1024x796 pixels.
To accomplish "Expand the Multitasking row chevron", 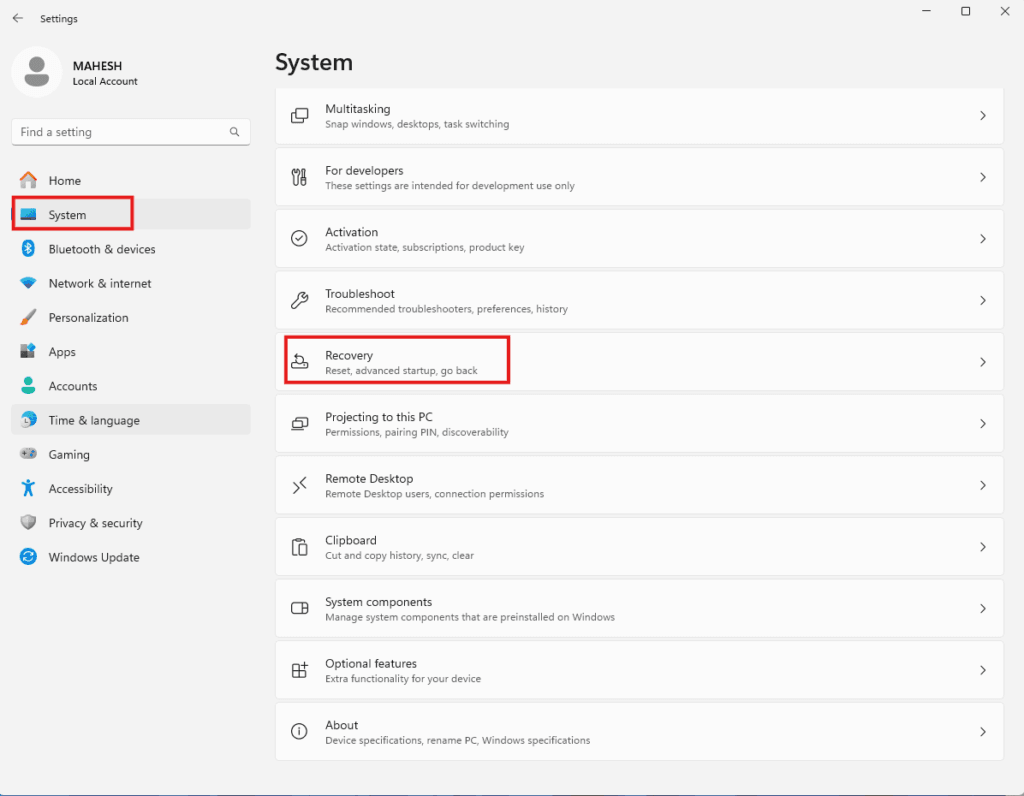I will [x=982, y=116].
